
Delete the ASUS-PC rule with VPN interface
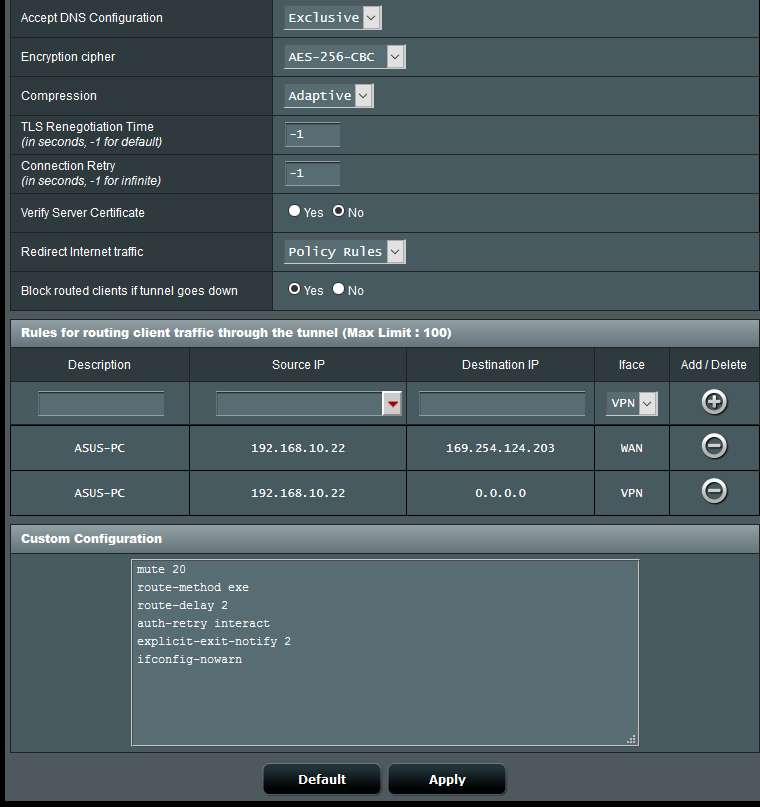tap(714, 491)
